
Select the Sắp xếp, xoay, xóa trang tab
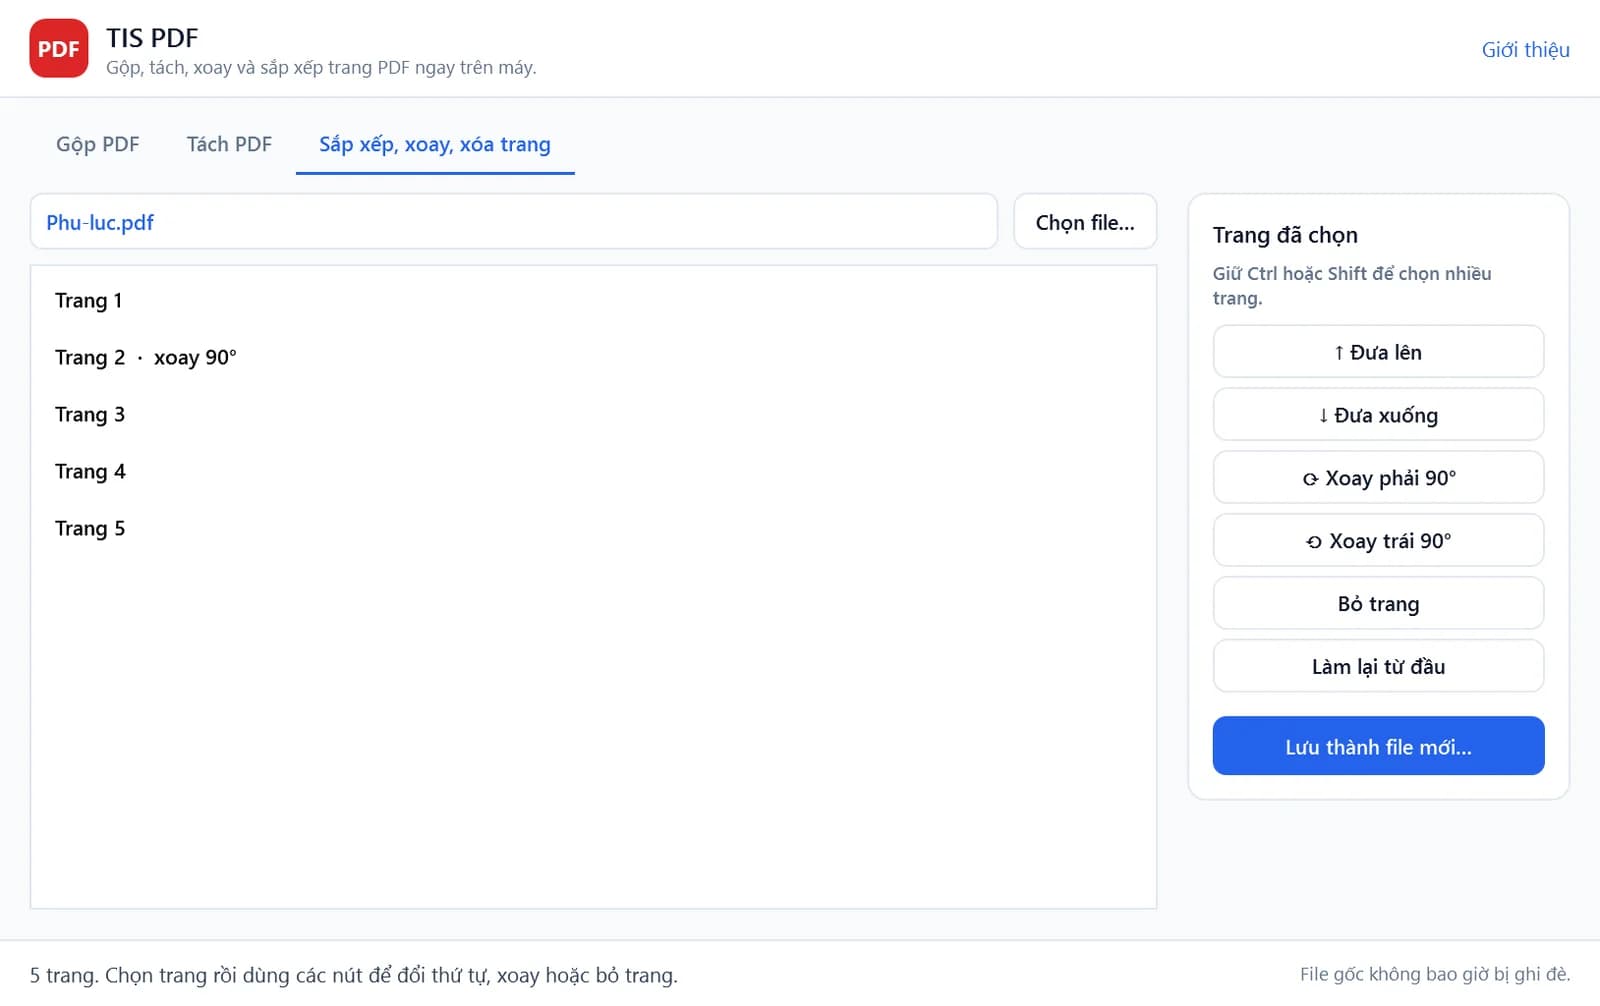point(435,144)
